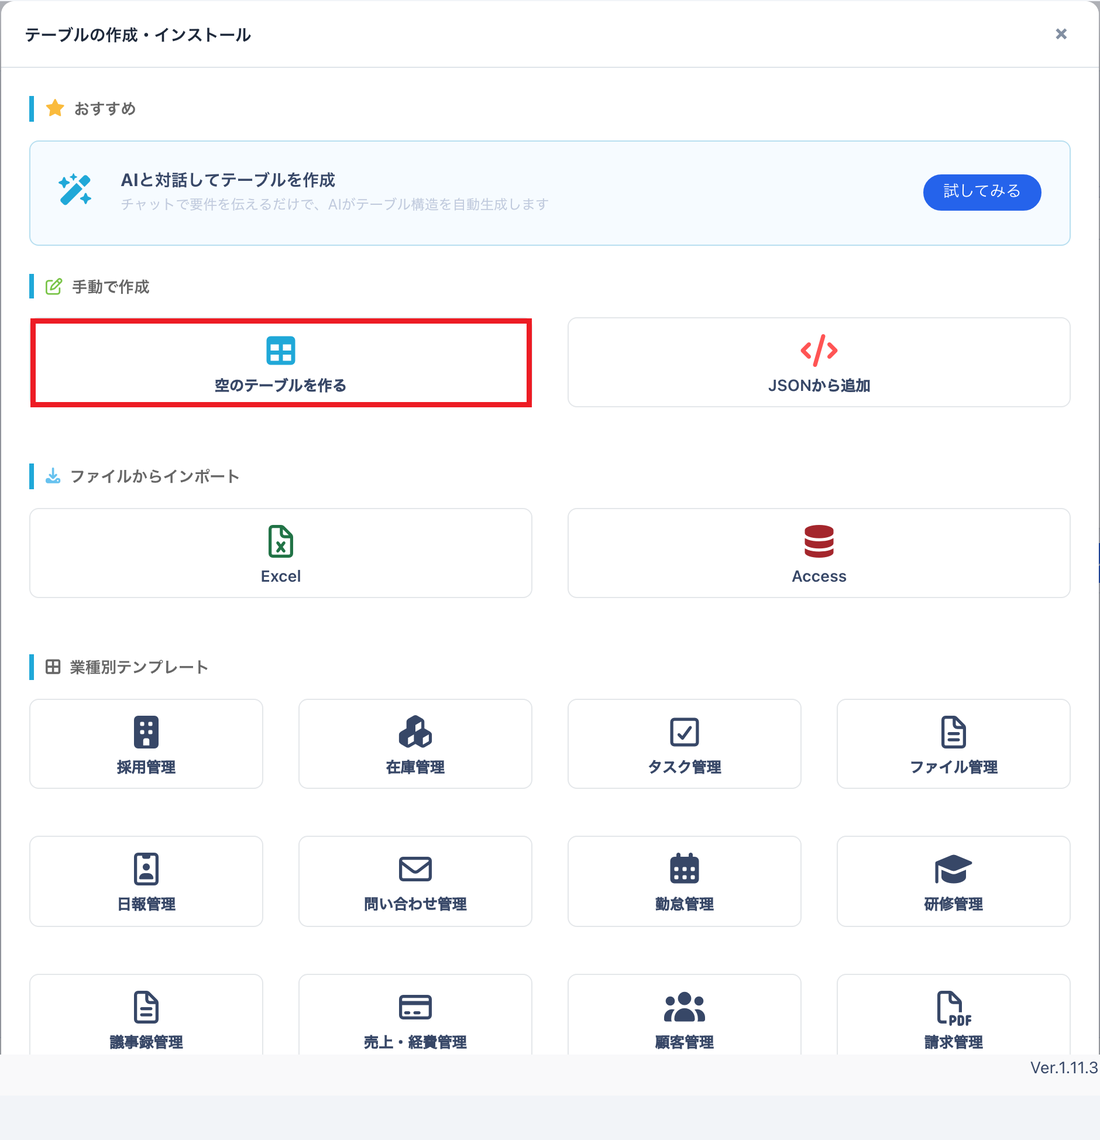1100x1140 pixels.
Task: Open the ファイル管理 document icon
Action: tap(953, 732)
